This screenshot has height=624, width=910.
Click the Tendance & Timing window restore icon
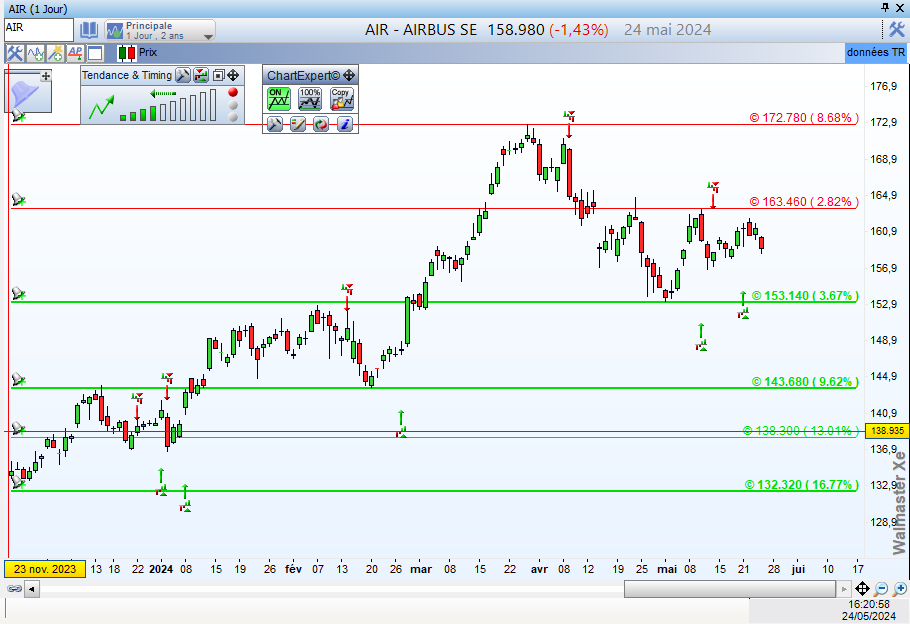pyautogui.click(x=218, y=75)
